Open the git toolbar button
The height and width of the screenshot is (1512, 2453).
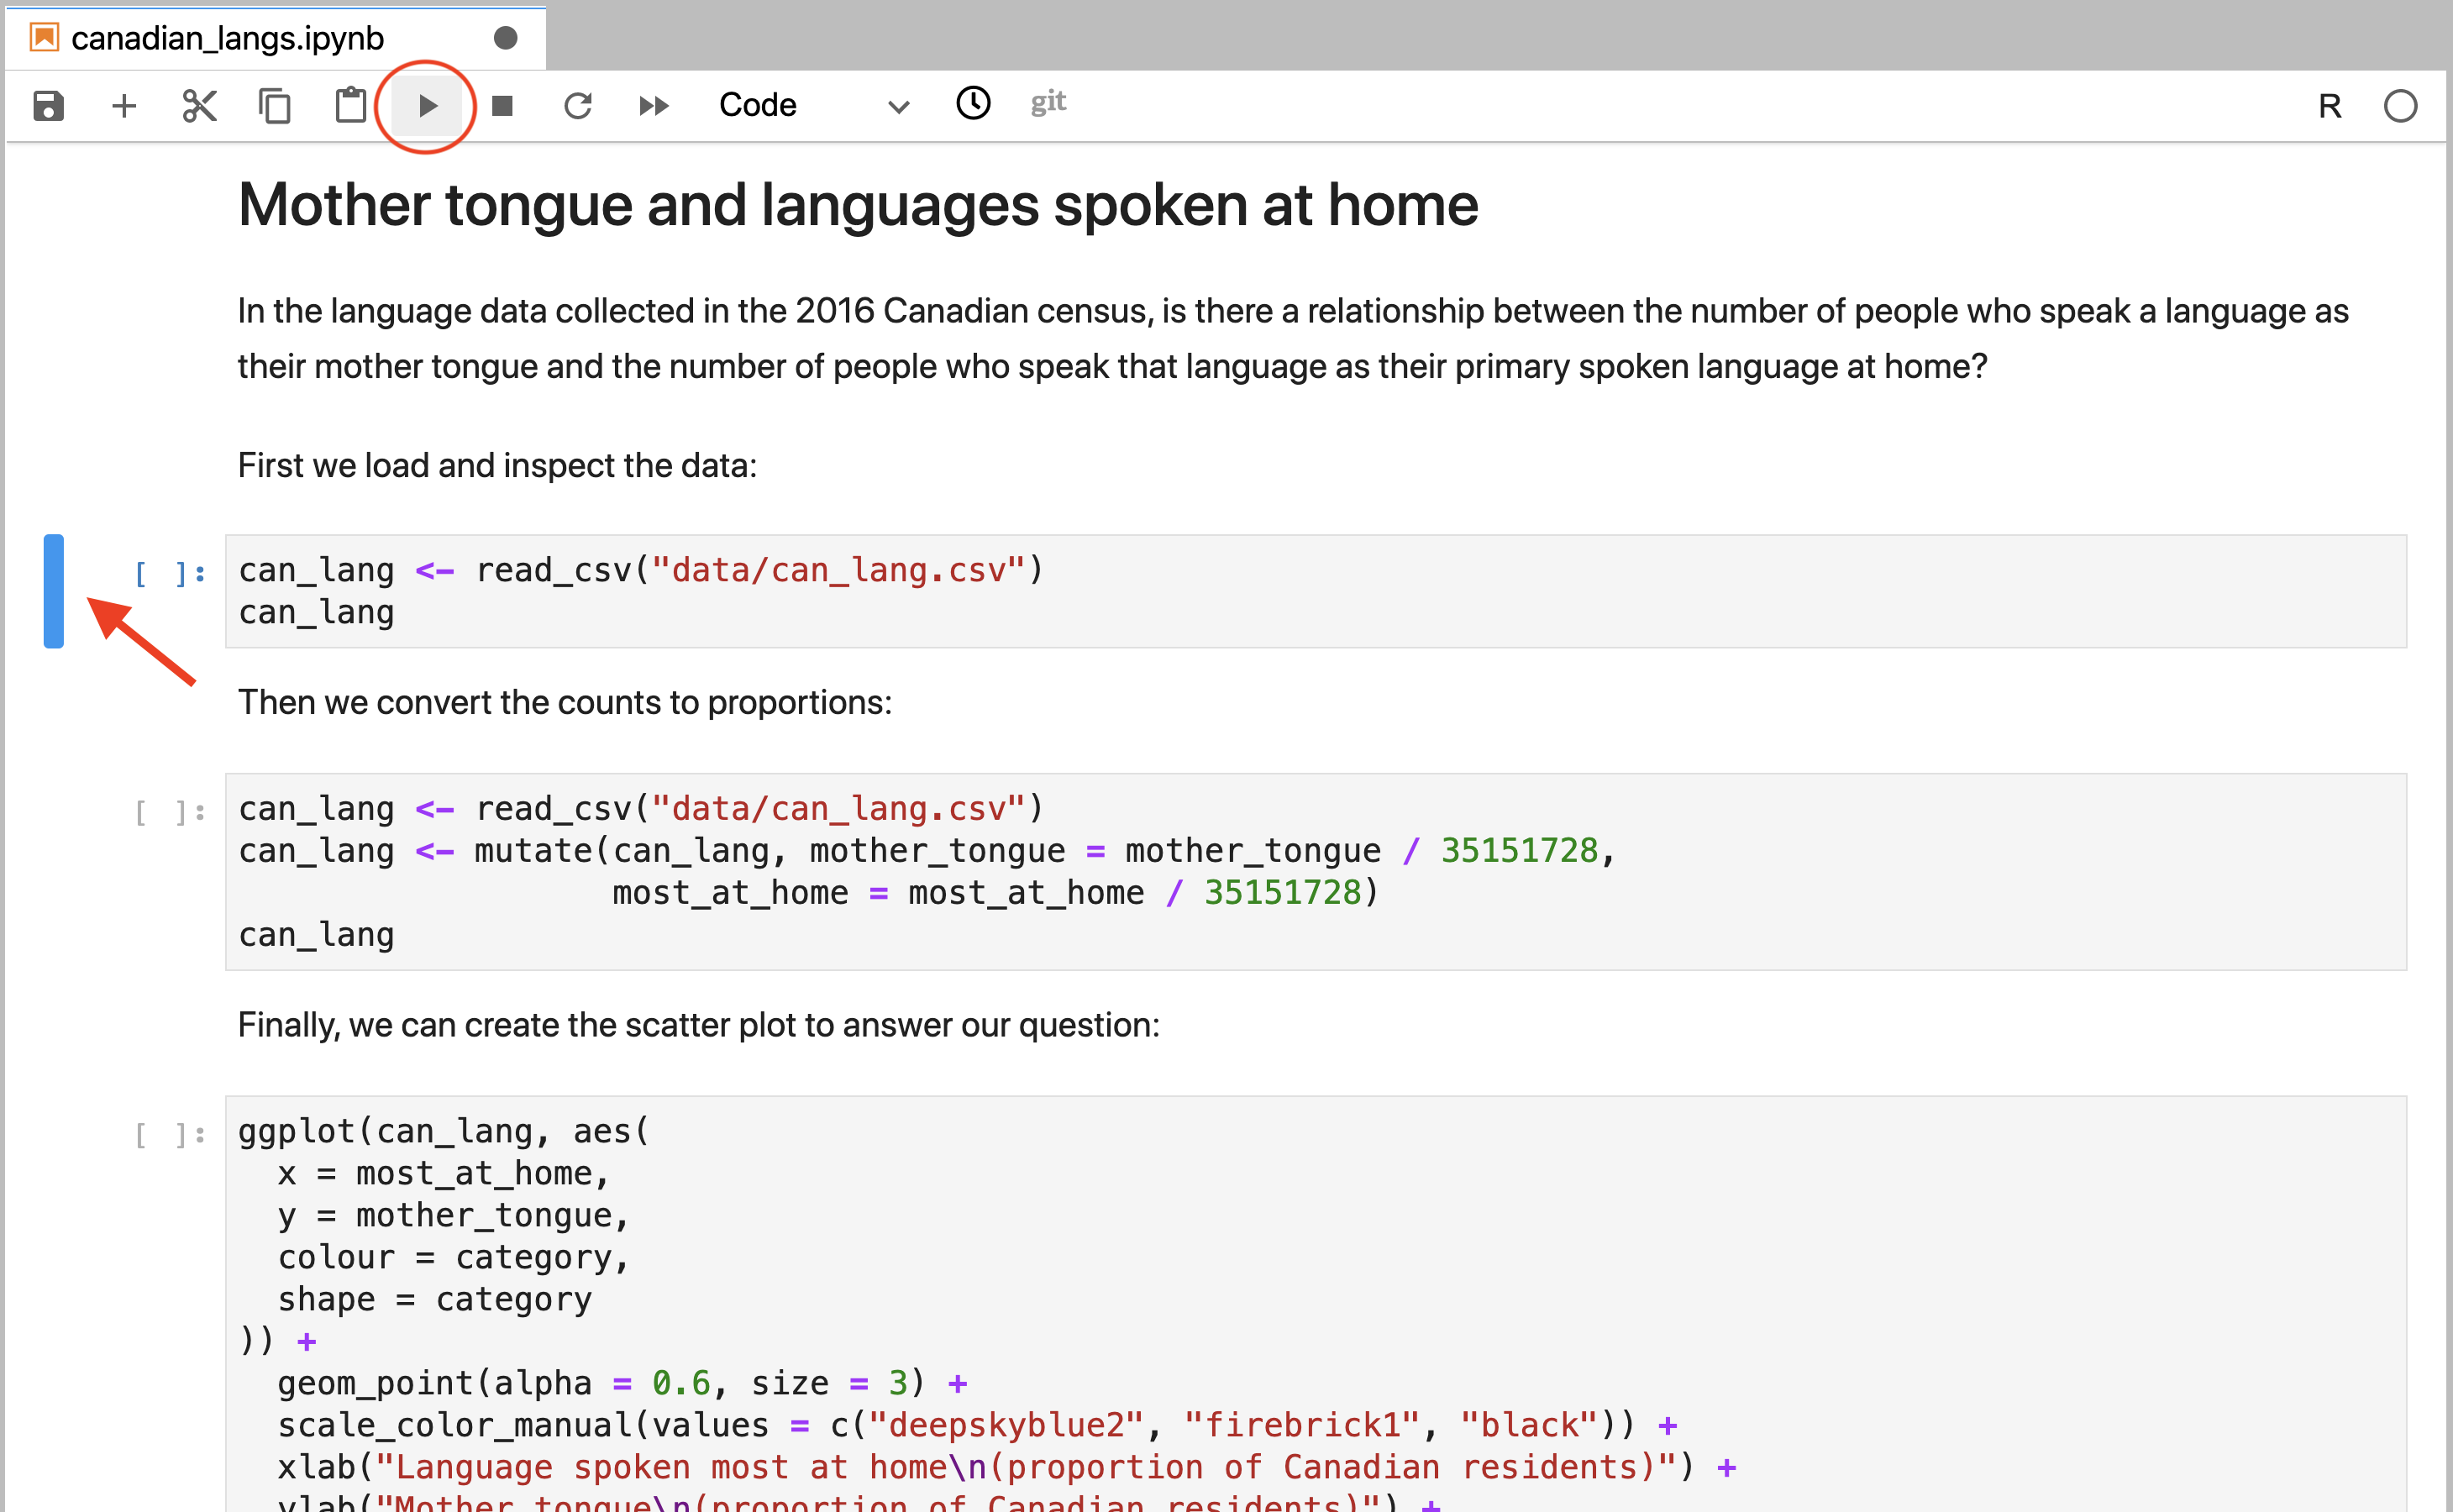(1048, 102)
